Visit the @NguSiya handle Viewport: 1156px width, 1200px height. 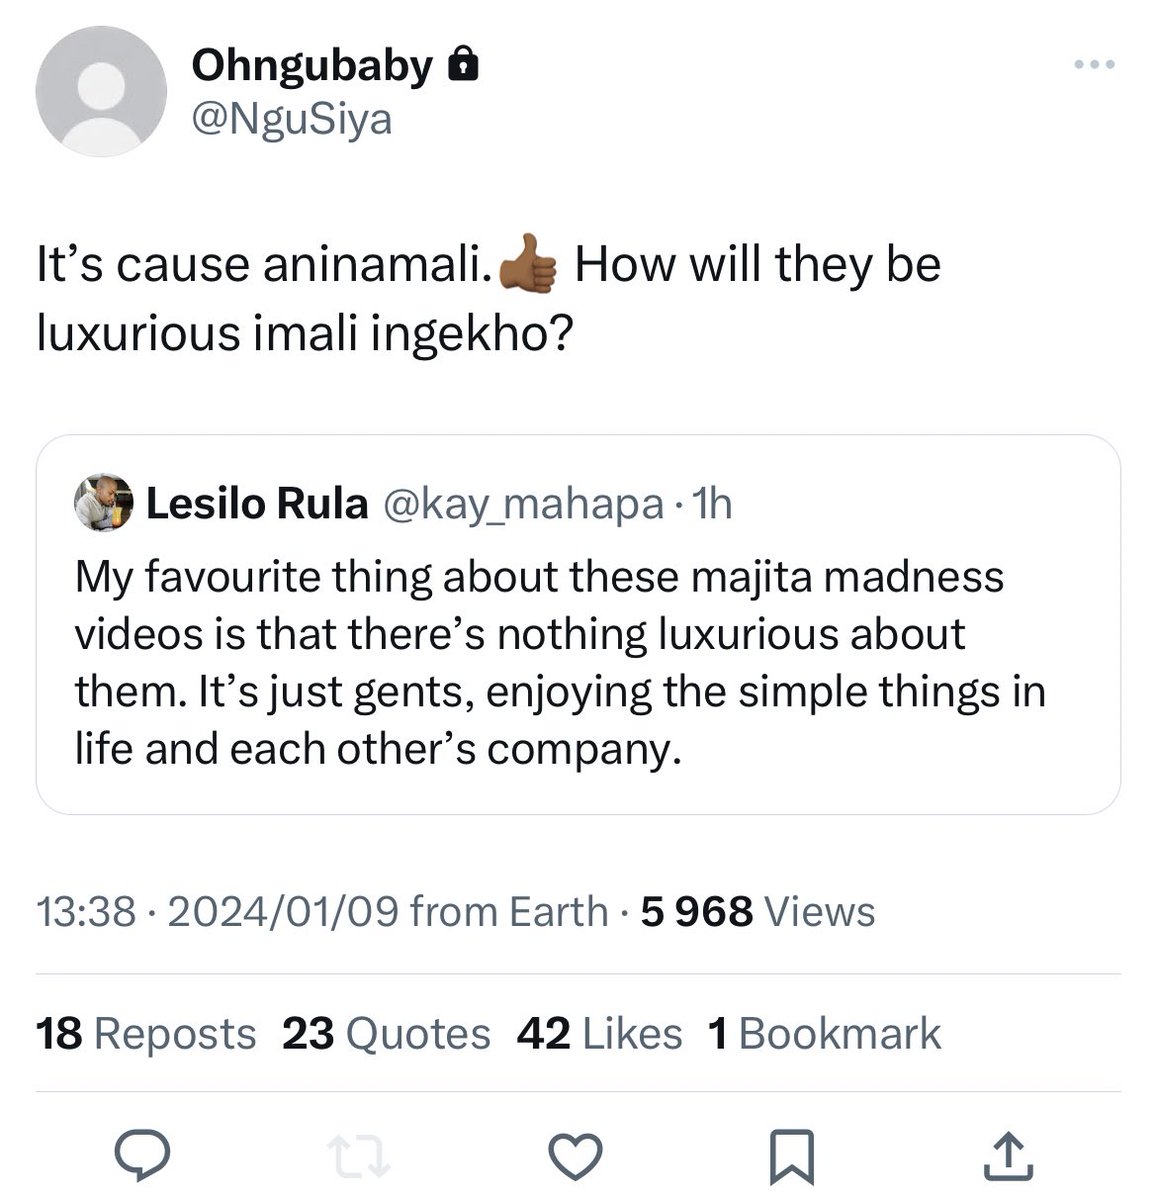(x=291, y=120)
